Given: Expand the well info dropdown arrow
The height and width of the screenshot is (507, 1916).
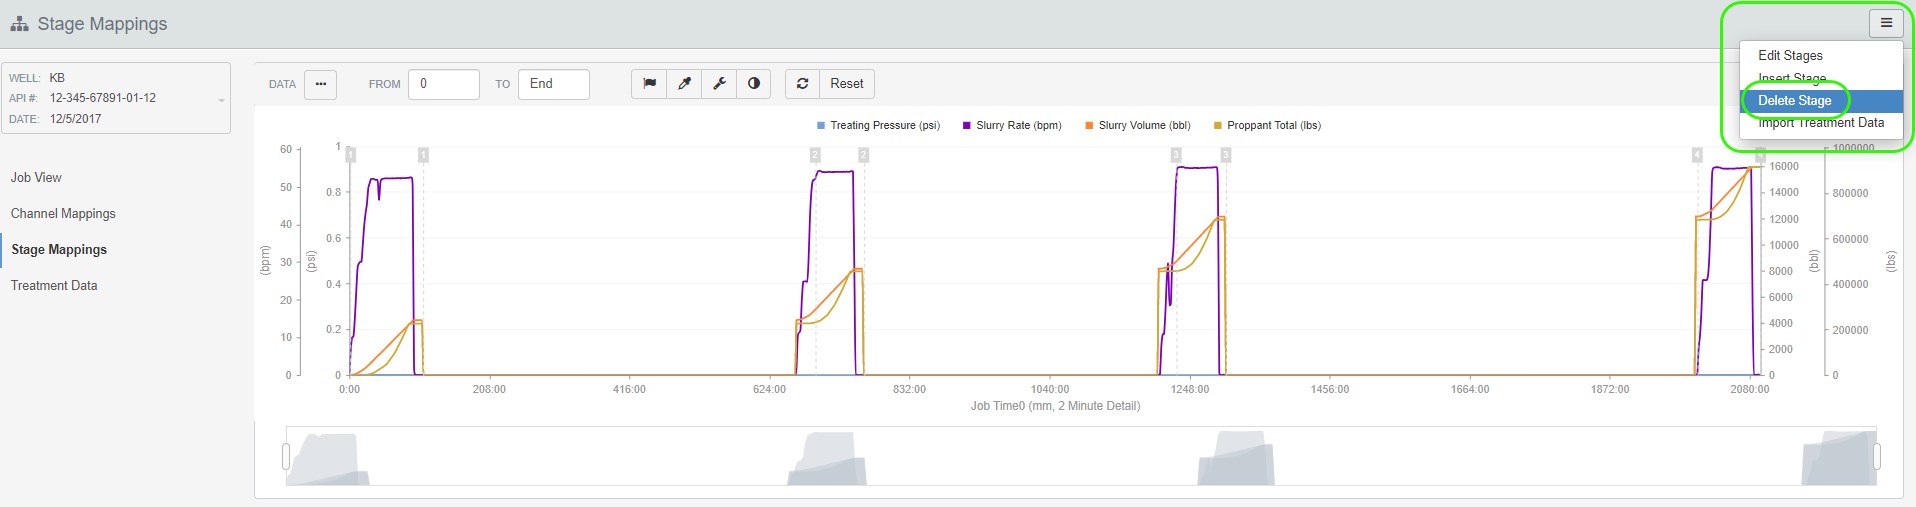Looking at the screenshot, I should pos(221,100).
